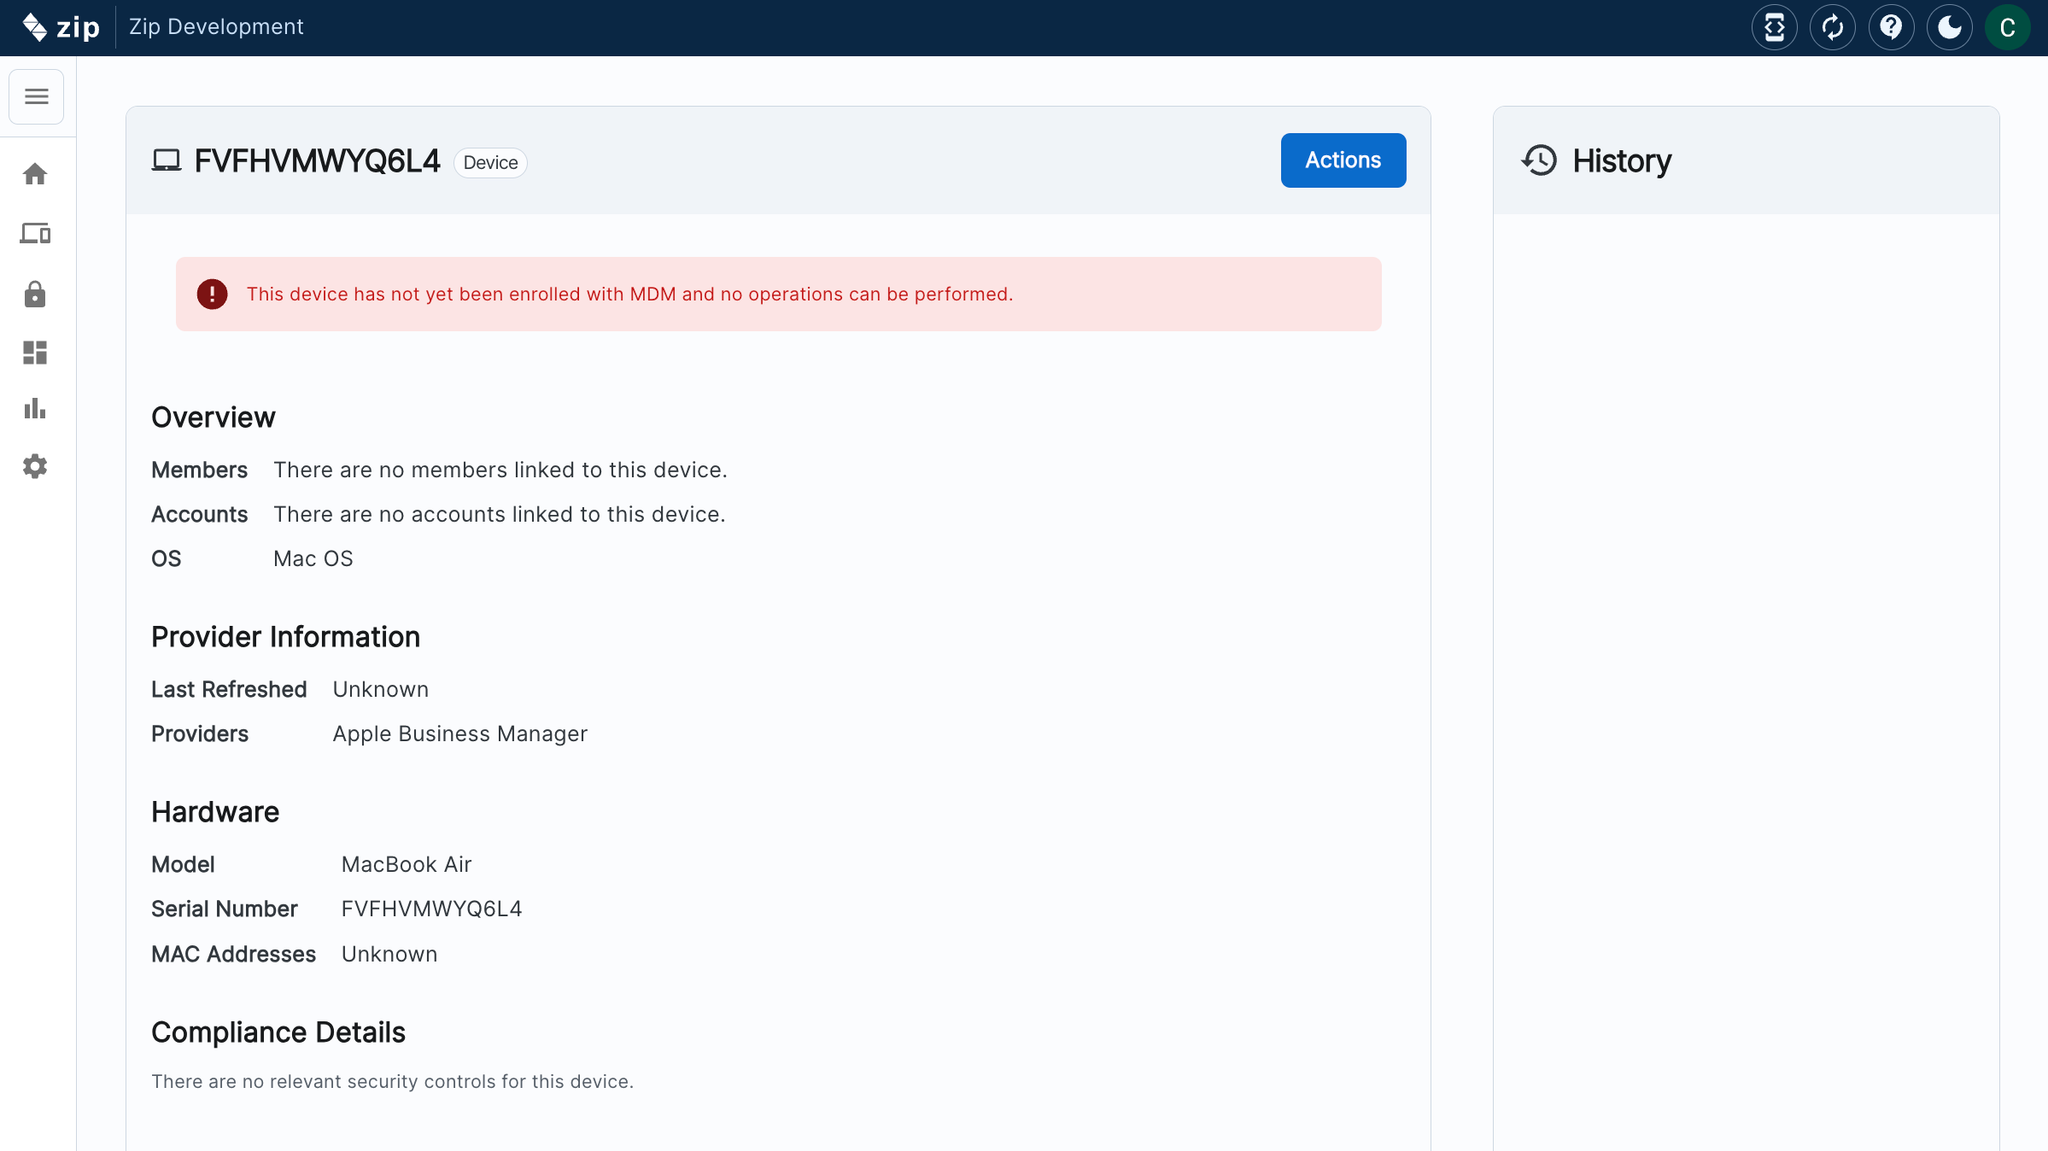The image size is (2048, 1151).
Task: Open the bar chart reports icon in the sidebar
Action: coord(35,409)
